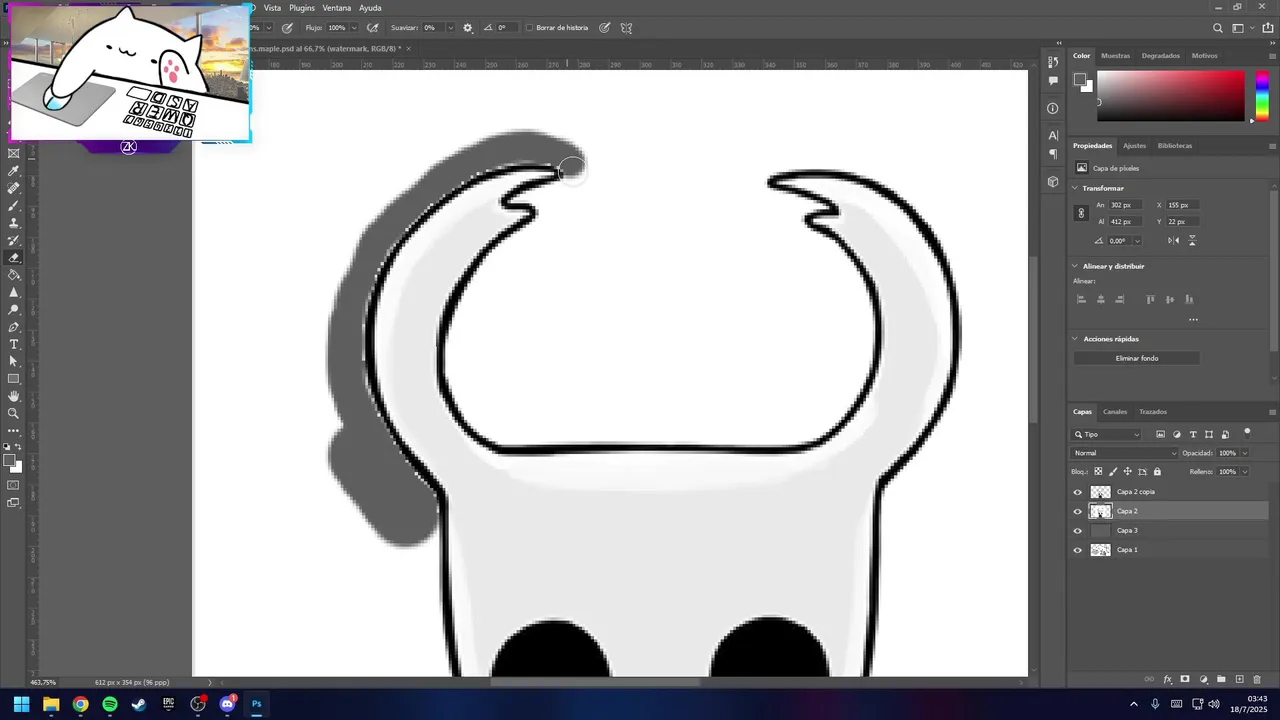This screenshot has width=1280, height=720.
Task: Select the Clone Stamp tool
Action: pos(13,223)
